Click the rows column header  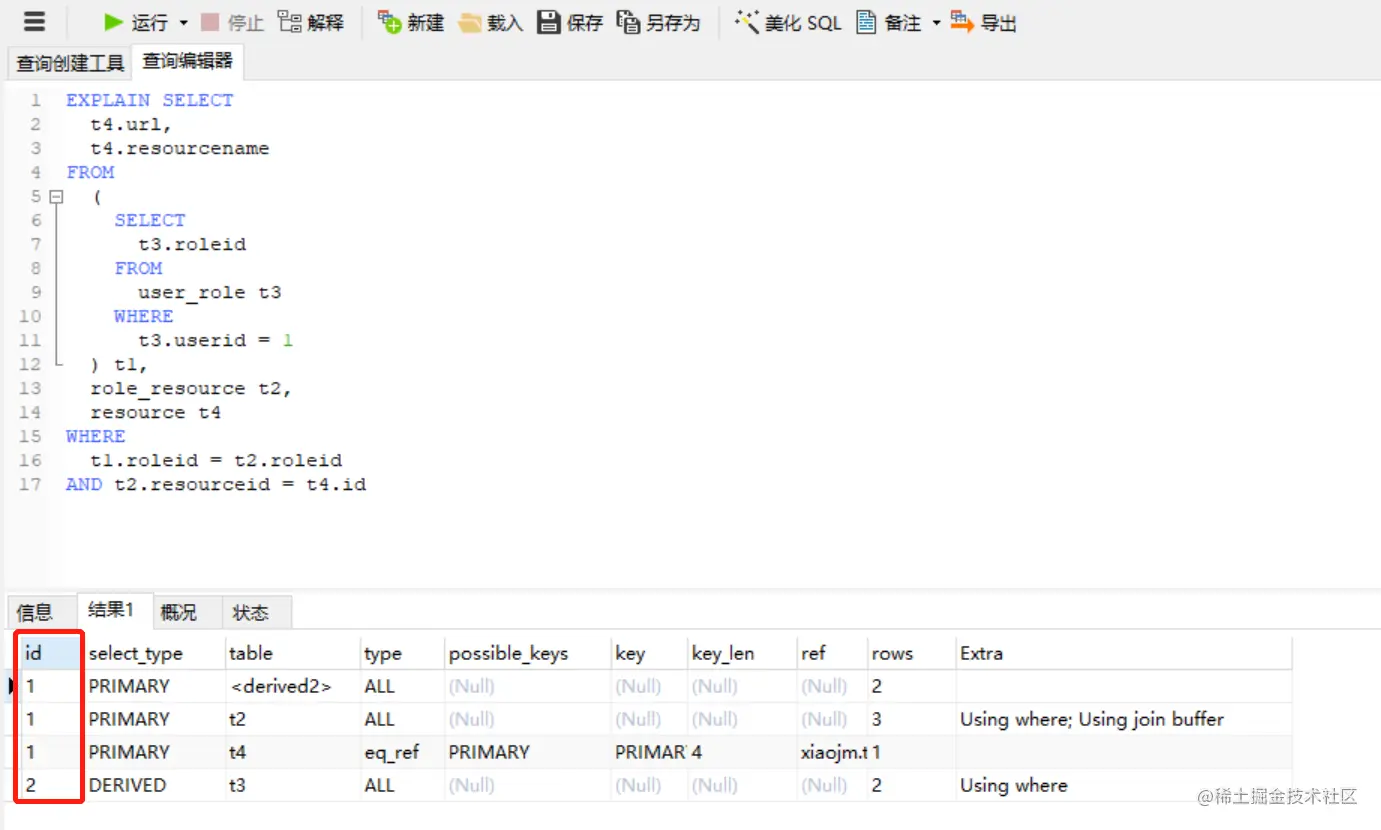tap(911, 653)
